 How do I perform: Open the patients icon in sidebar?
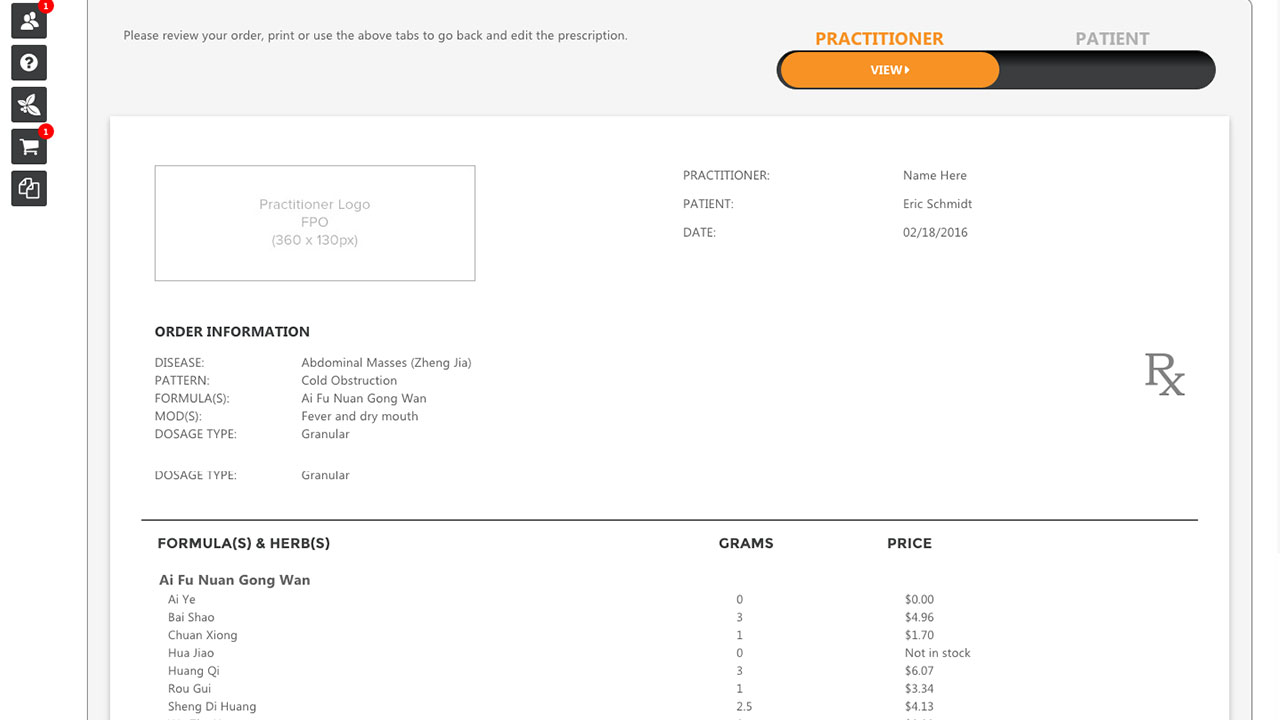[x=29, y=21]
